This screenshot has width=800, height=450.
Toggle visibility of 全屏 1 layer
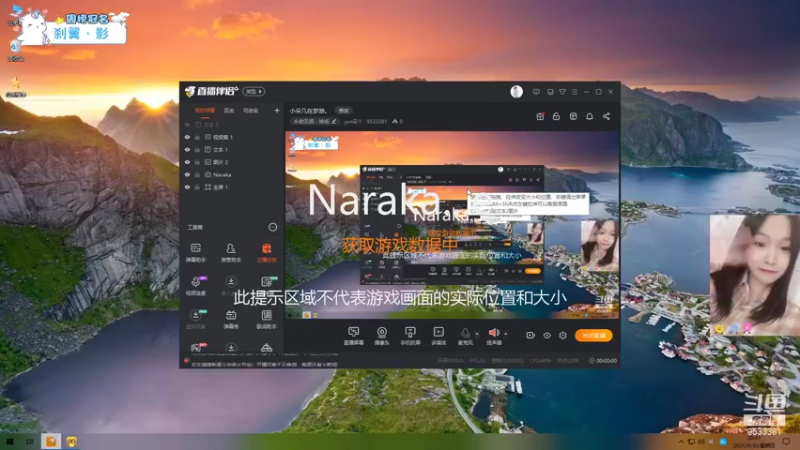[187, 187]
